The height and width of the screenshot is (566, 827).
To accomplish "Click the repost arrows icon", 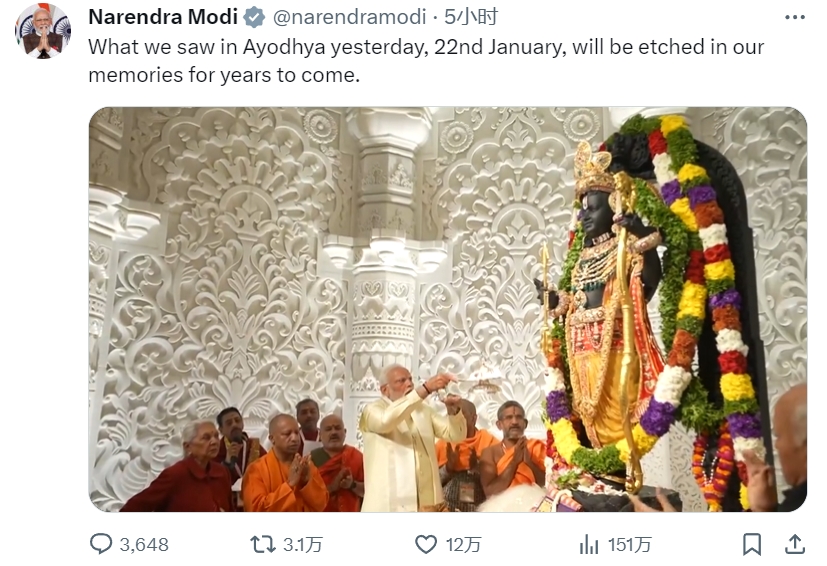I will point(263,544).
